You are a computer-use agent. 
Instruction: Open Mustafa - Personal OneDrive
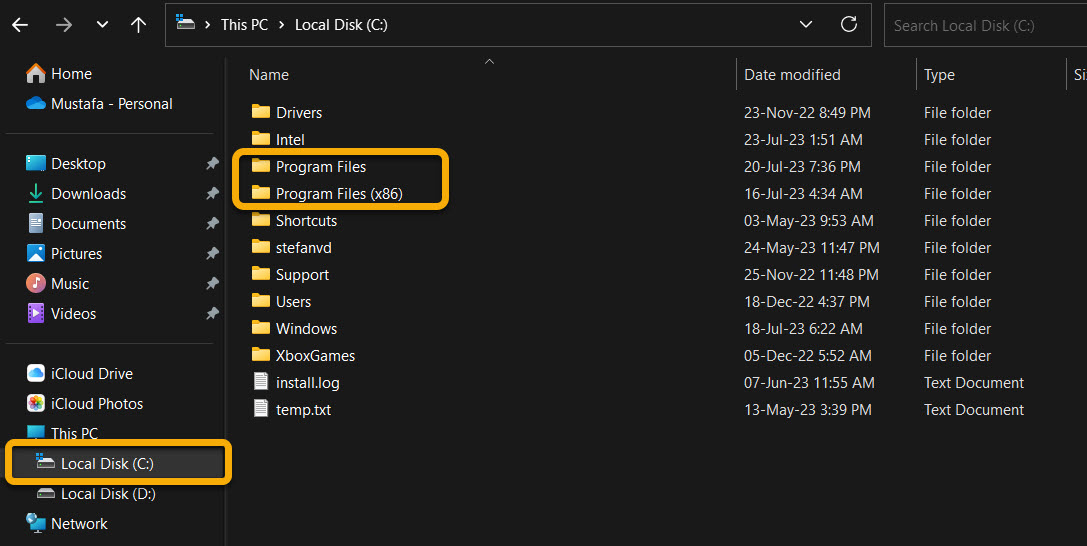tap(99, 104)
